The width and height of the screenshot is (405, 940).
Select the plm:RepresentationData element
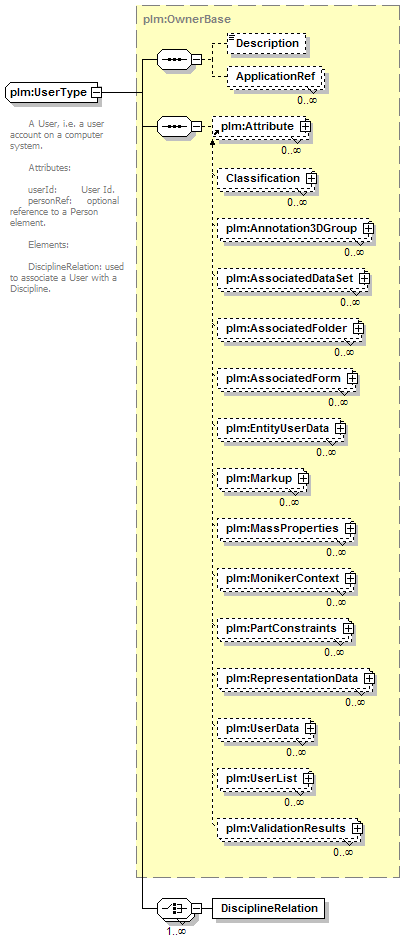point(296,678)
